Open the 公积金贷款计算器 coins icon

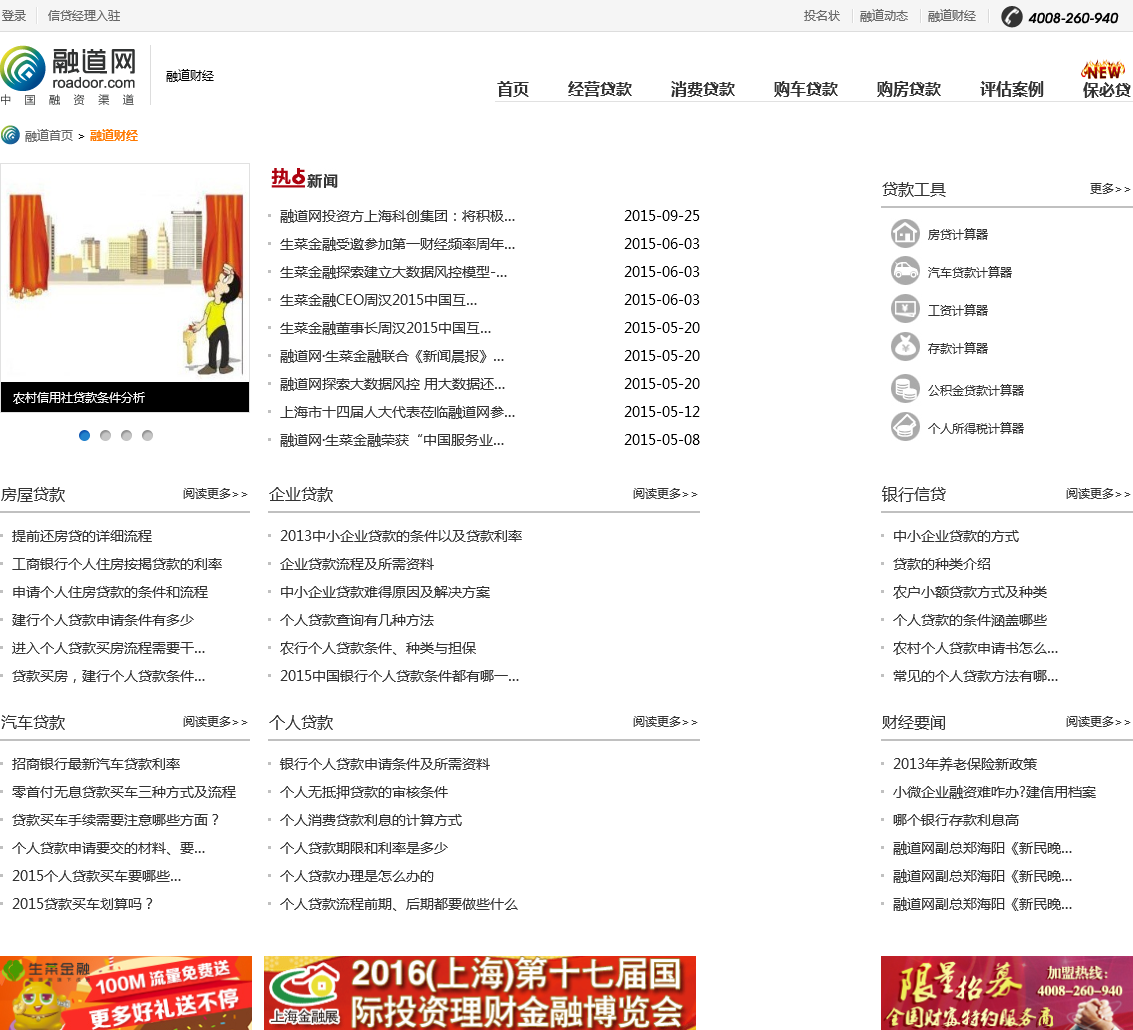point(905,389)
